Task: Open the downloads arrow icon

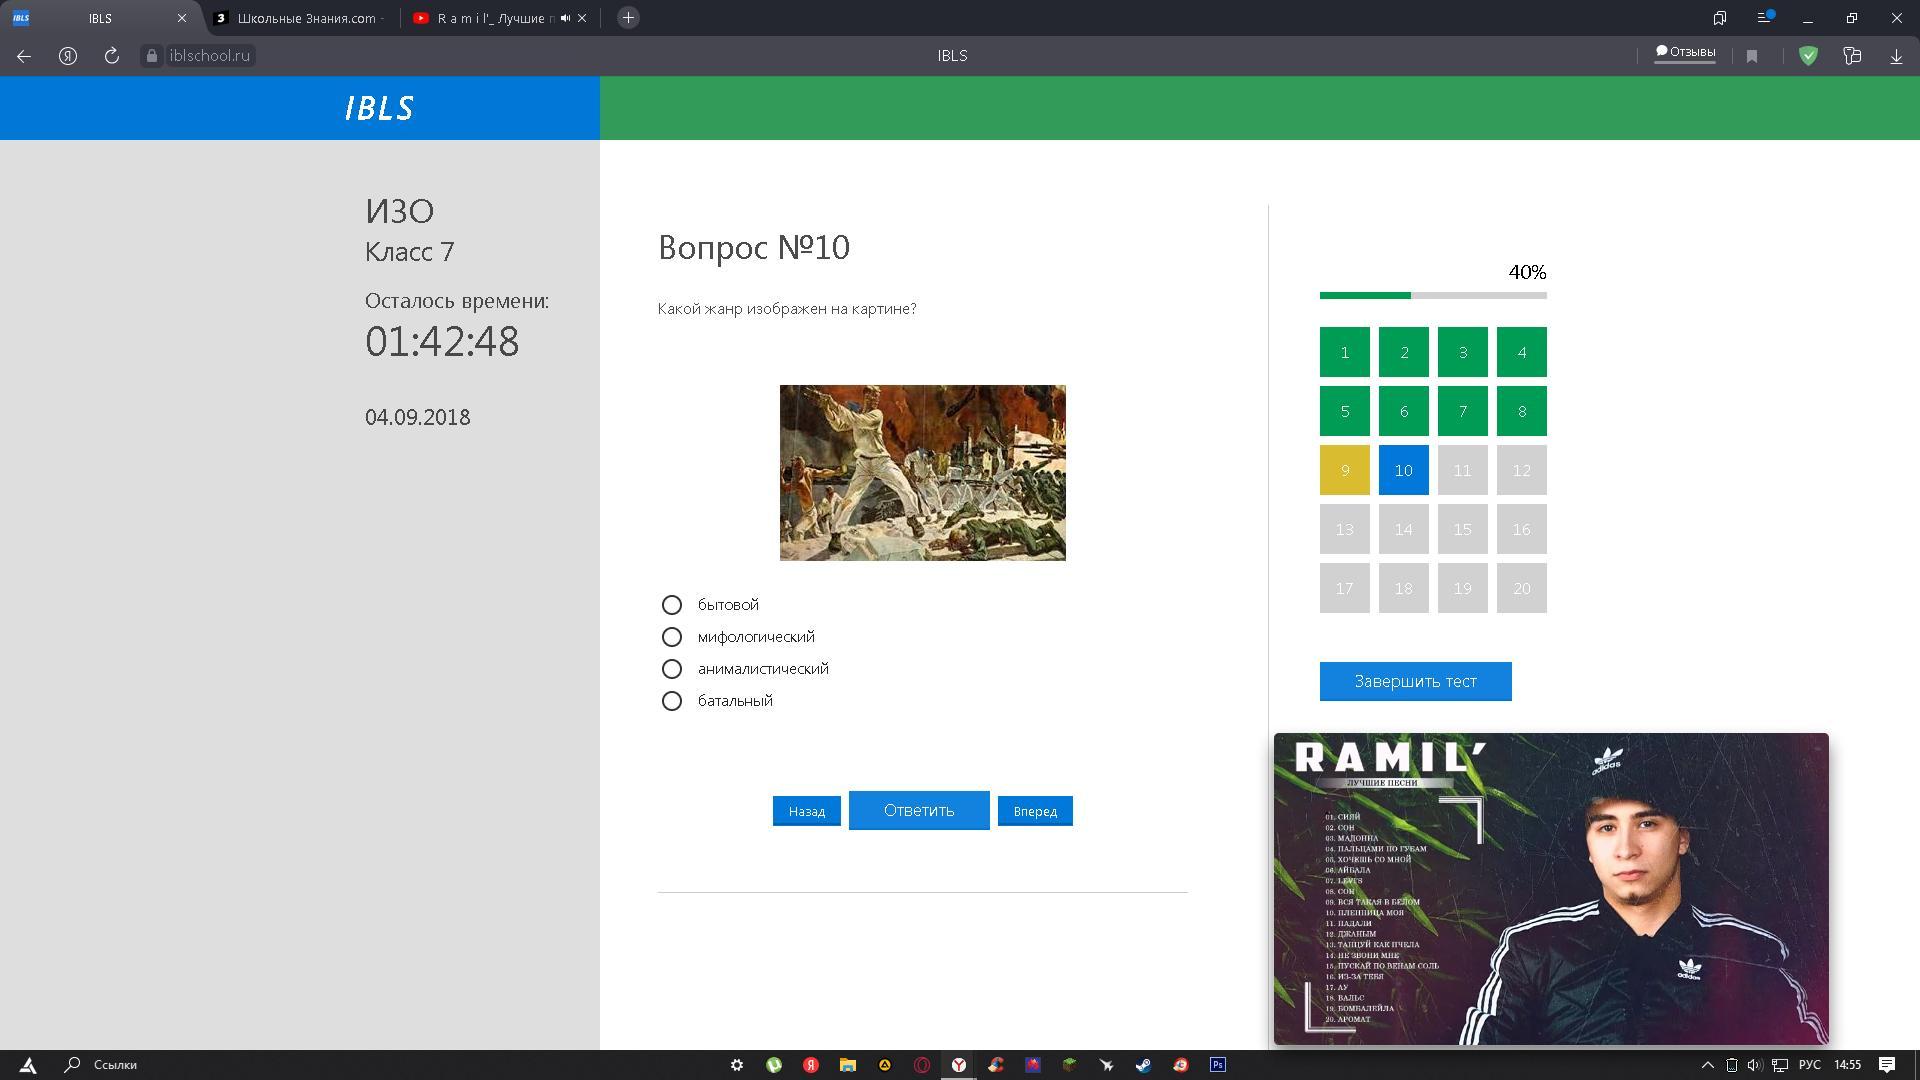Action: point(1896,56)
